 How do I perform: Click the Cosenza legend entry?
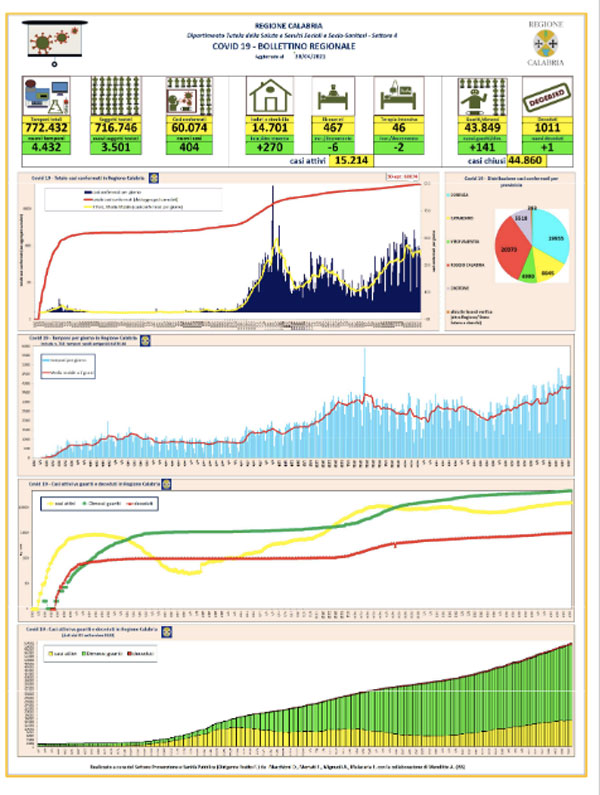click(x=458, y=195)
